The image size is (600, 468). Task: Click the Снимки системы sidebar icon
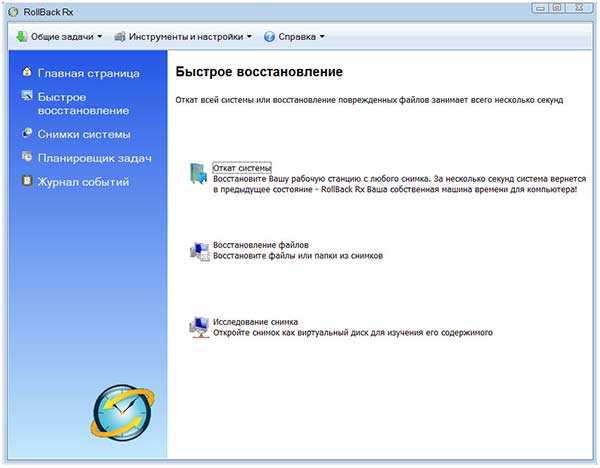click(x=27, y=133)
